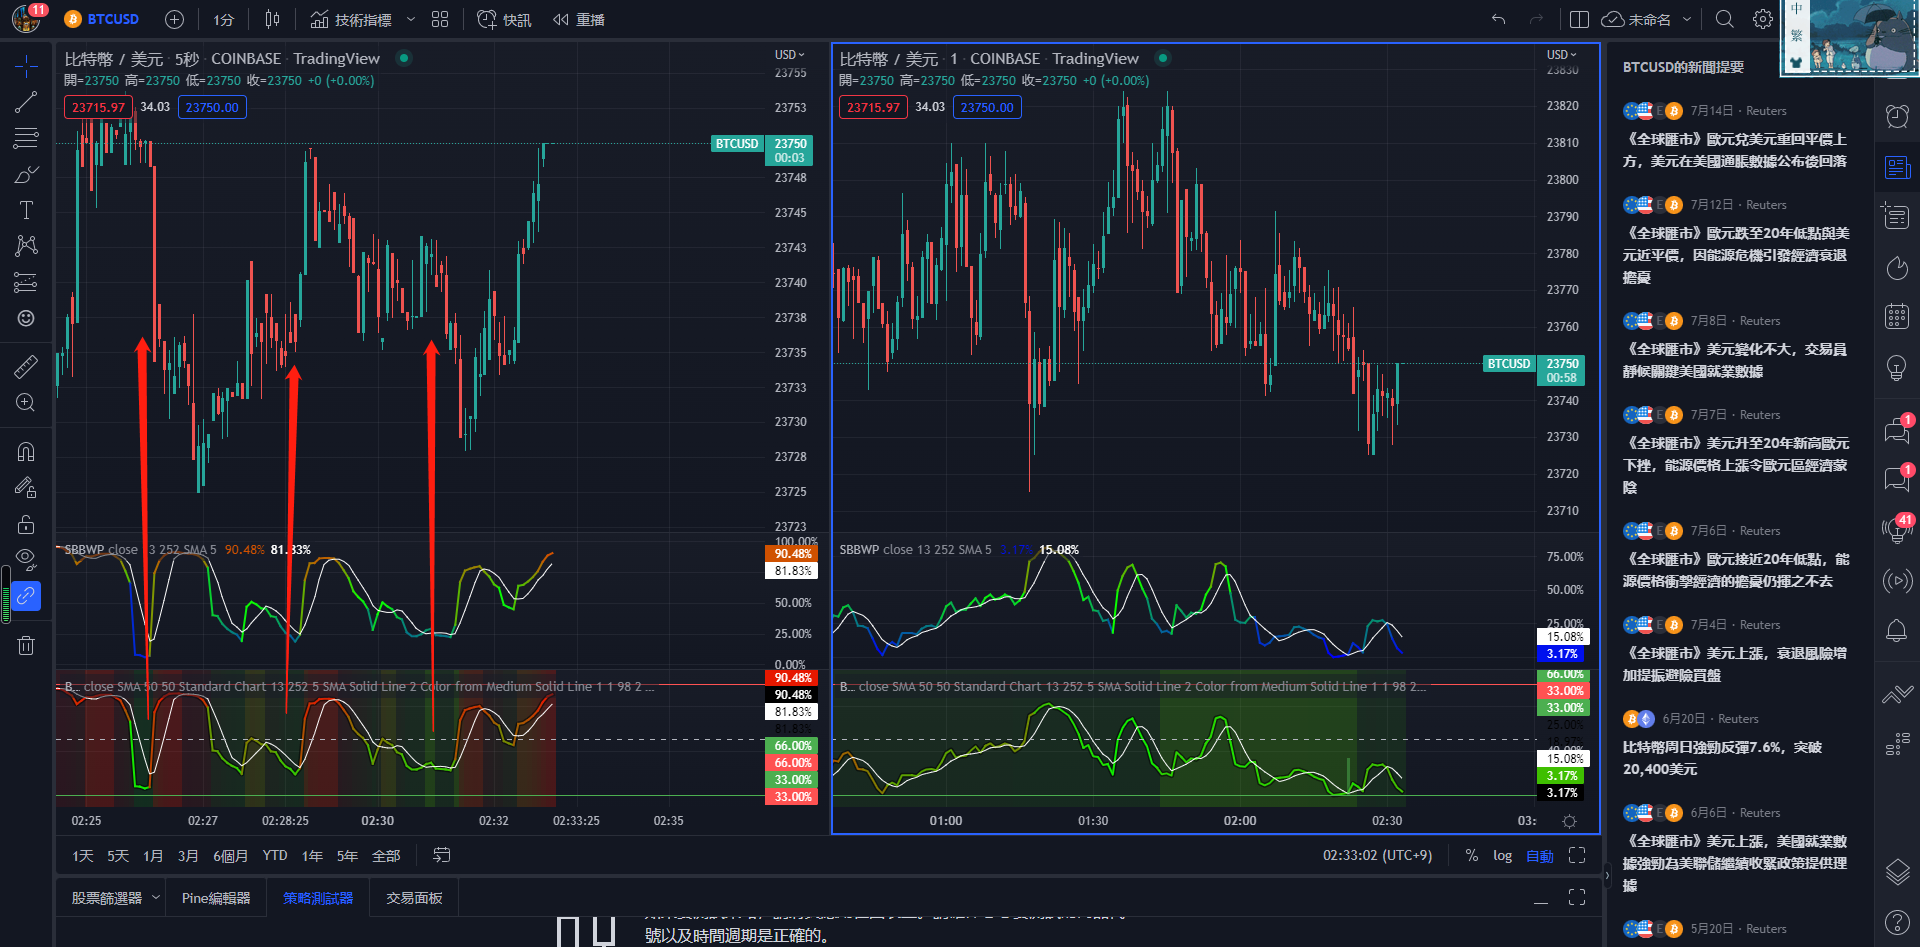Open the alerts clock panel in right sidebar
1920x947 pixels.
tap(1897, 116)
